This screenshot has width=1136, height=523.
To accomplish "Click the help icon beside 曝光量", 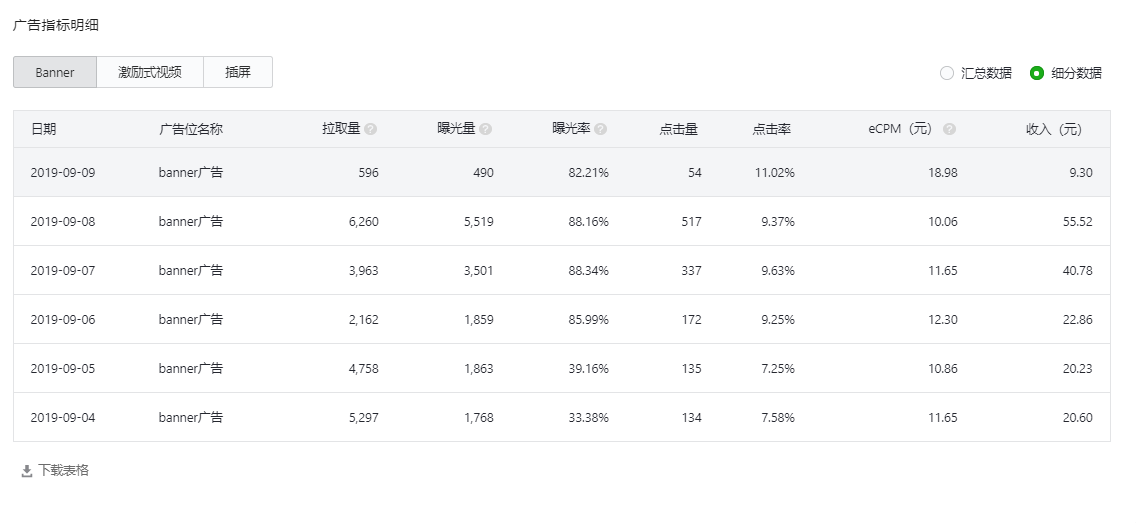I will click(x=485, y=130).
